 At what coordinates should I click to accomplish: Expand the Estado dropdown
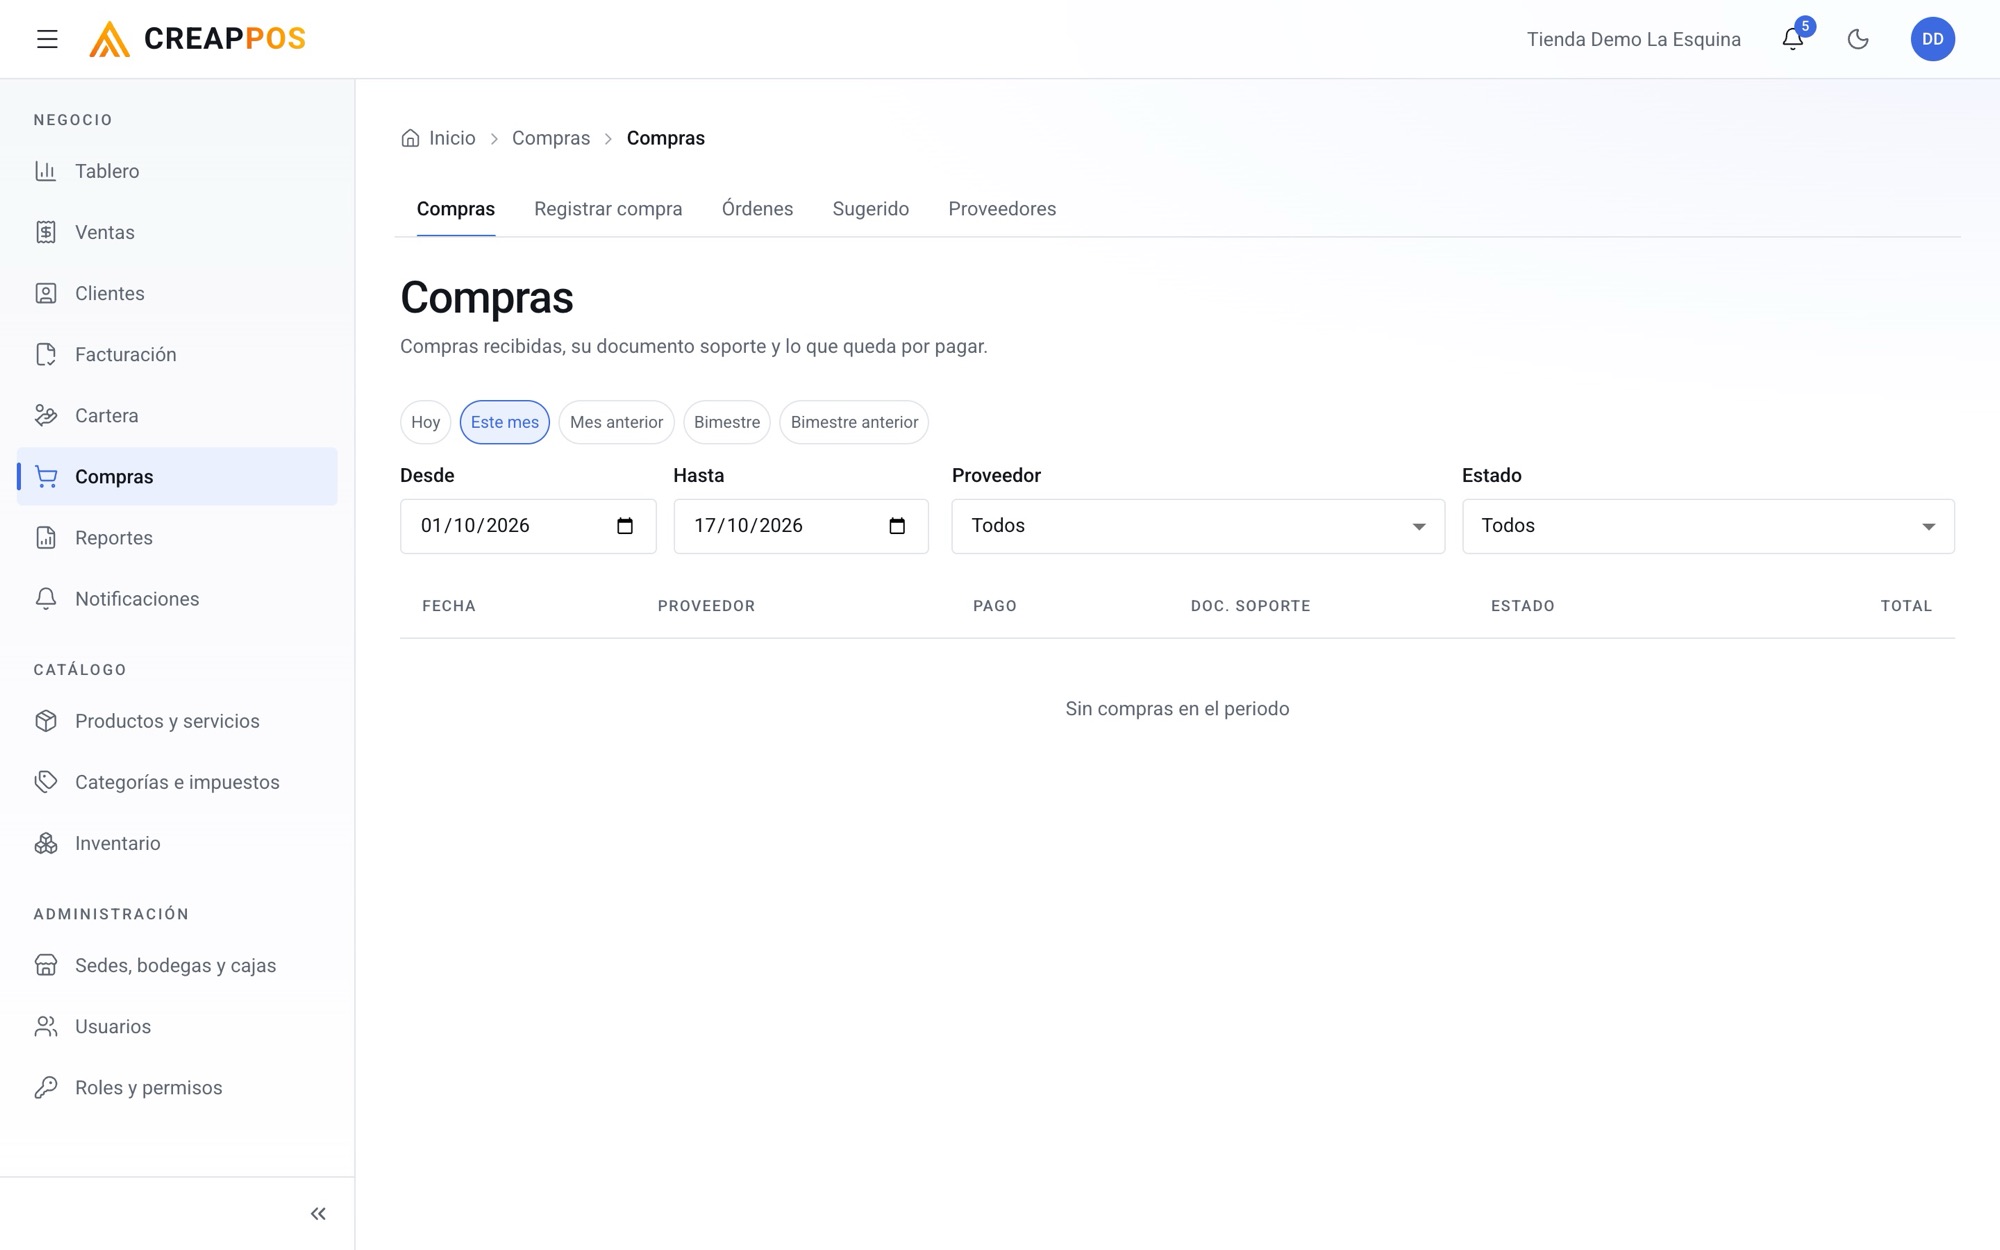[1708, 526]
